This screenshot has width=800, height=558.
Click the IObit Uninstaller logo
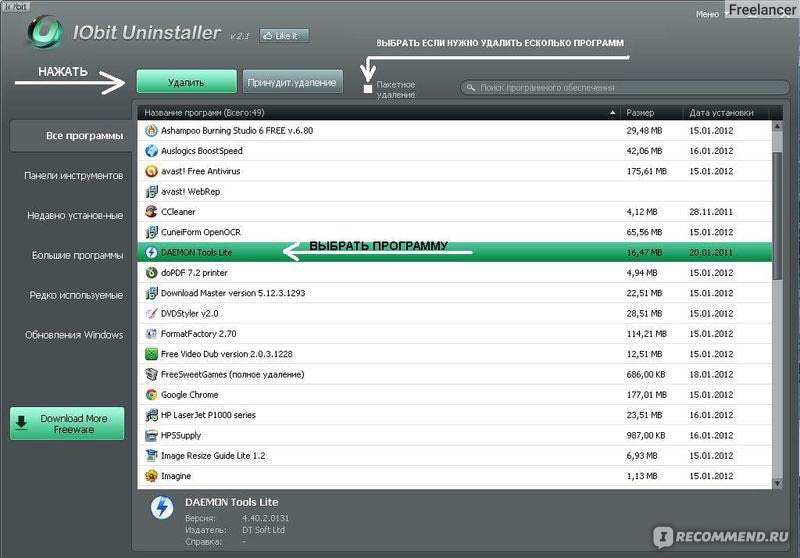(45, 32)
